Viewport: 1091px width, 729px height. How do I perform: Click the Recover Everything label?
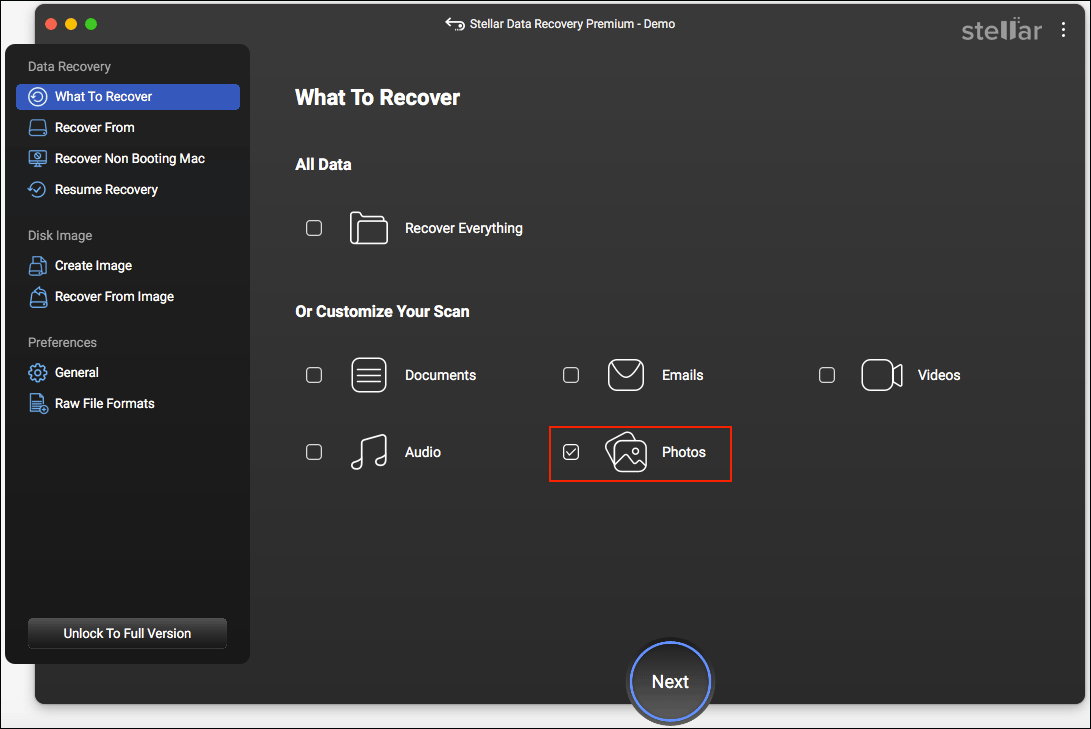coord(463,228)
